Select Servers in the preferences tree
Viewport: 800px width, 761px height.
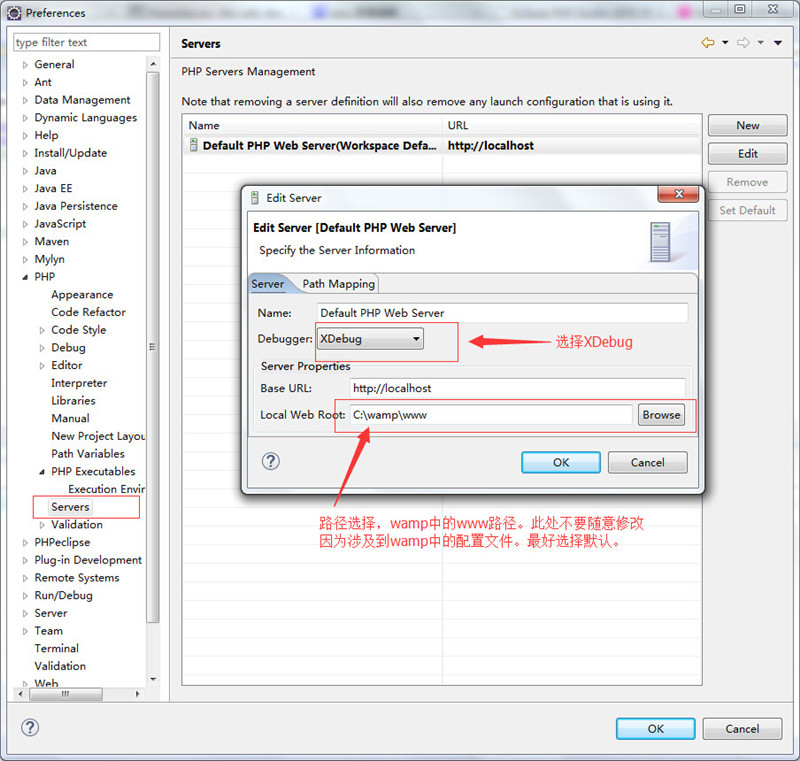(70, 507)
